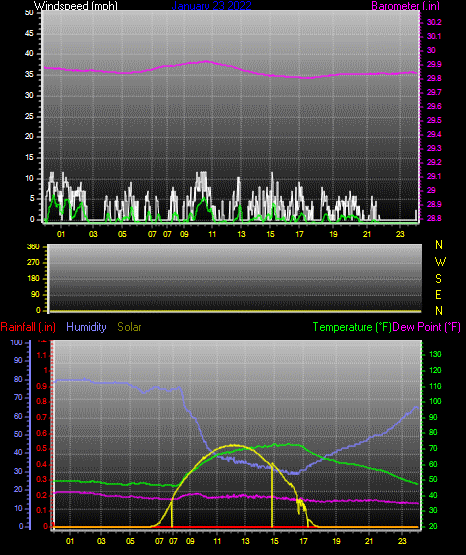Click hour 01 label below windspeed chart
Viewport: 466px width, 555px height.
click(x=61, y=234)
